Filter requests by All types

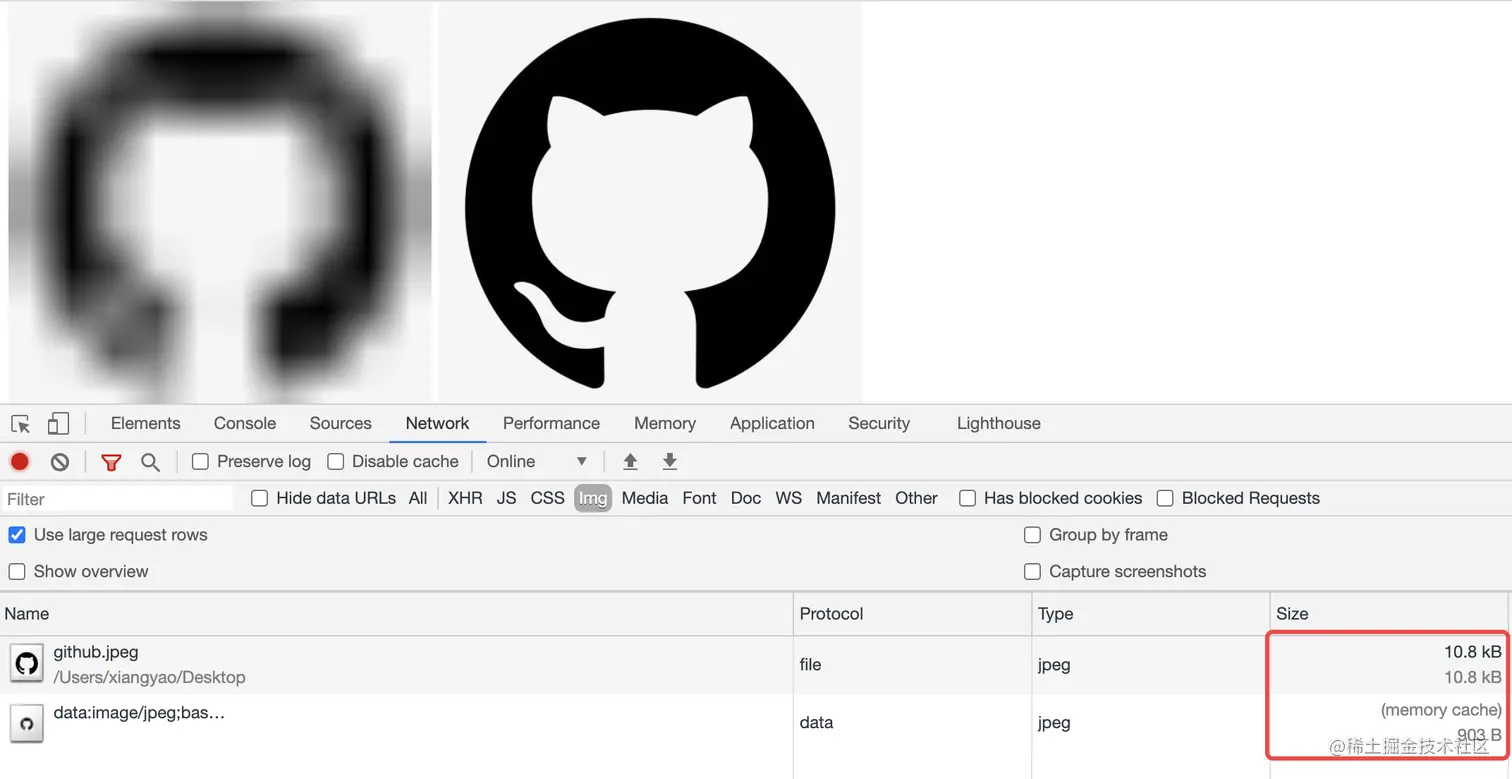[418, 498]
